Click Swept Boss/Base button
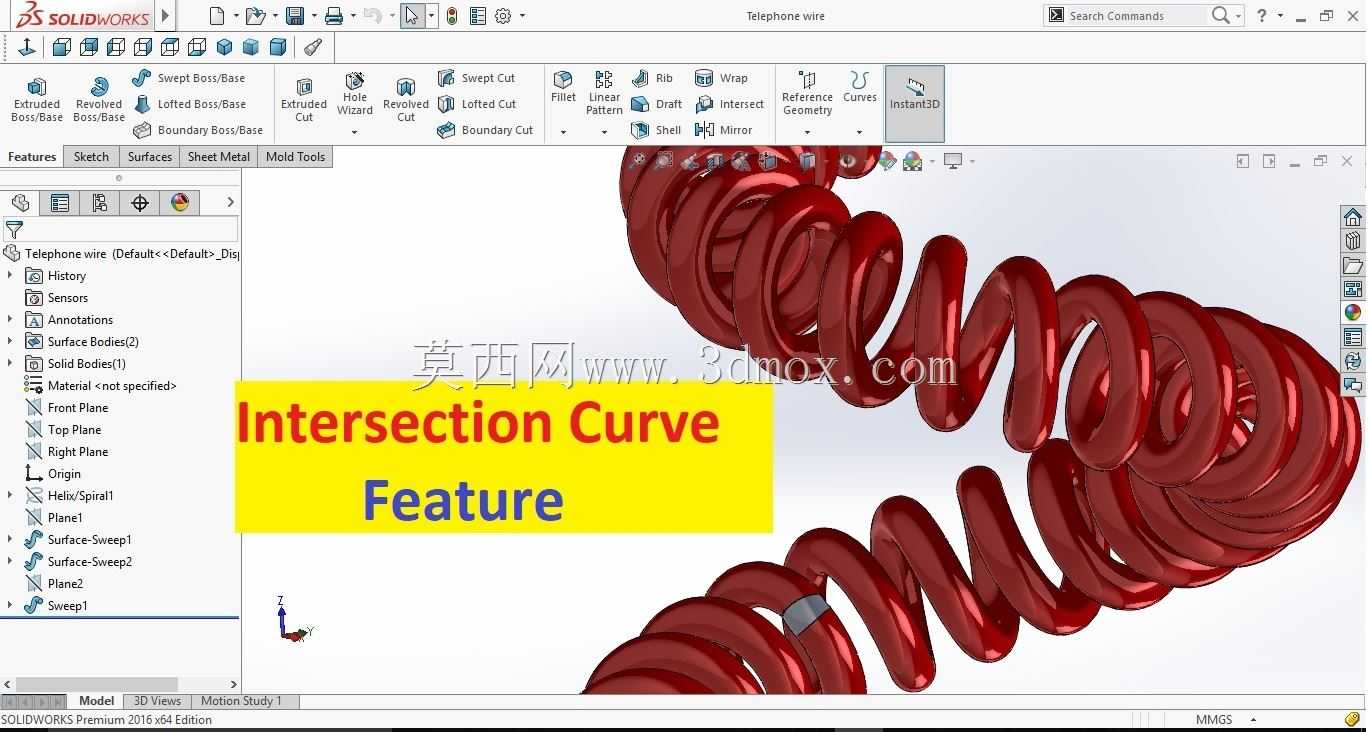1368x732 pixels. [x=189, y=78]
